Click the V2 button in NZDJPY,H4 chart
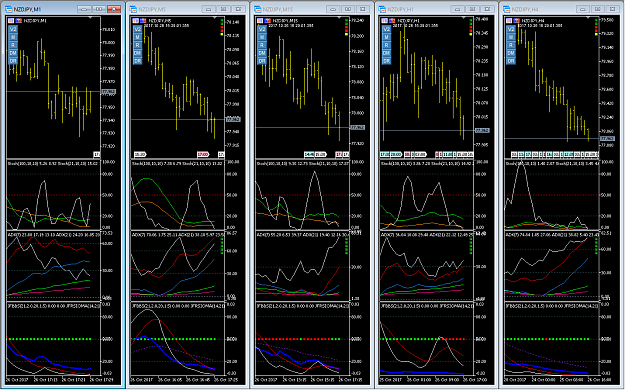Screen dimensions: 625x390 [x=511, y=29]
